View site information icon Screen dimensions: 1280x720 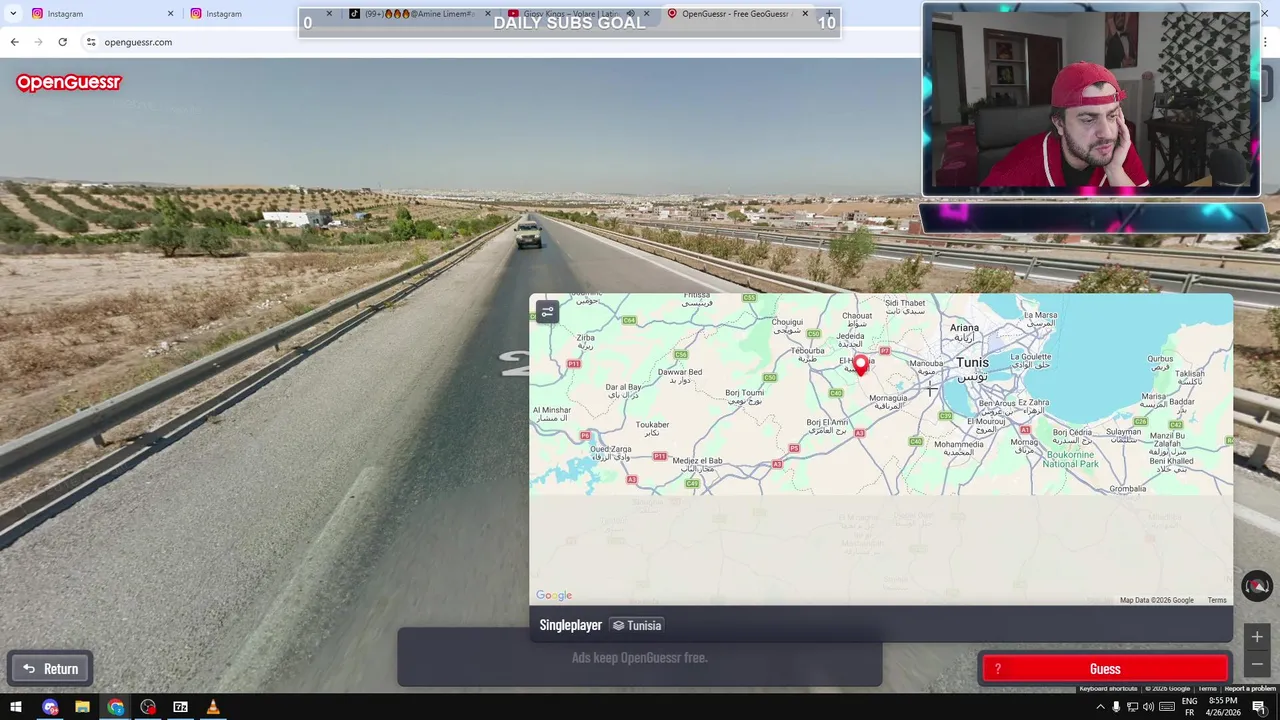pos(91,42)
